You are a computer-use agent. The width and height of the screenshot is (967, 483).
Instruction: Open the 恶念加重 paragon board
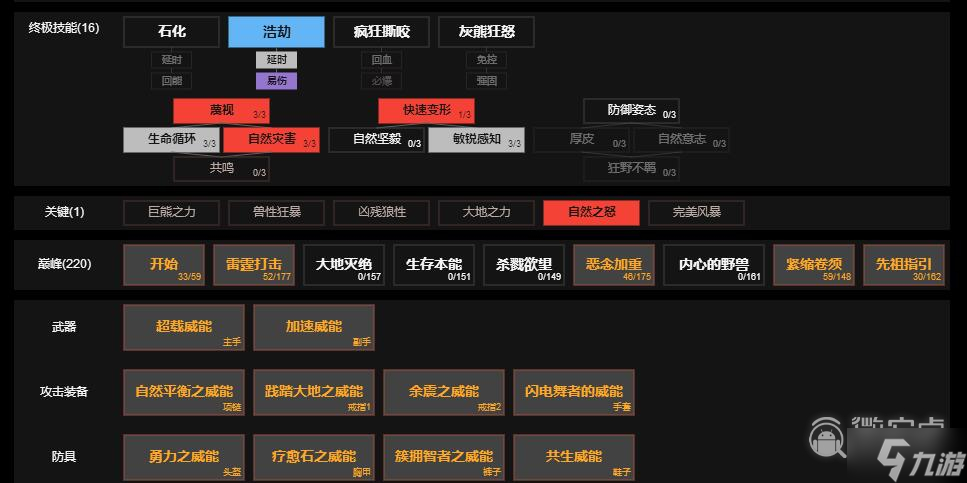[x=614, y=265]
